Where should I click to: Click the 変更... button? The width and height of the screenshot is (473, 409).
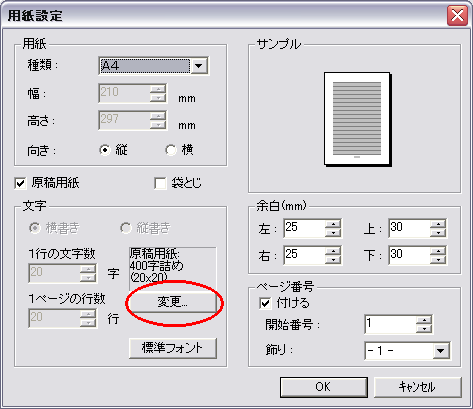tap(173, 302)
